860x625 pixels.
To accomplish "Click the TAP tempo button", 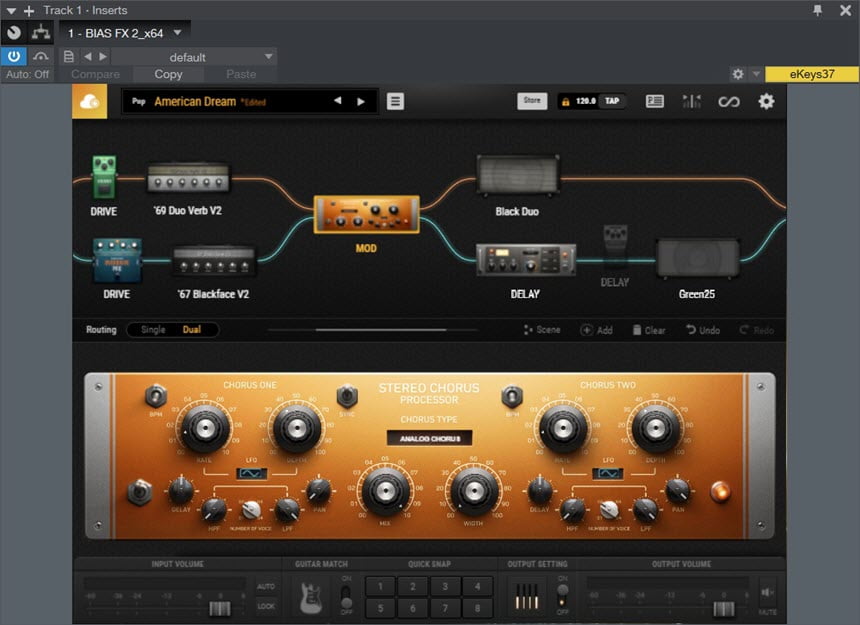I will tap(612, 101).
